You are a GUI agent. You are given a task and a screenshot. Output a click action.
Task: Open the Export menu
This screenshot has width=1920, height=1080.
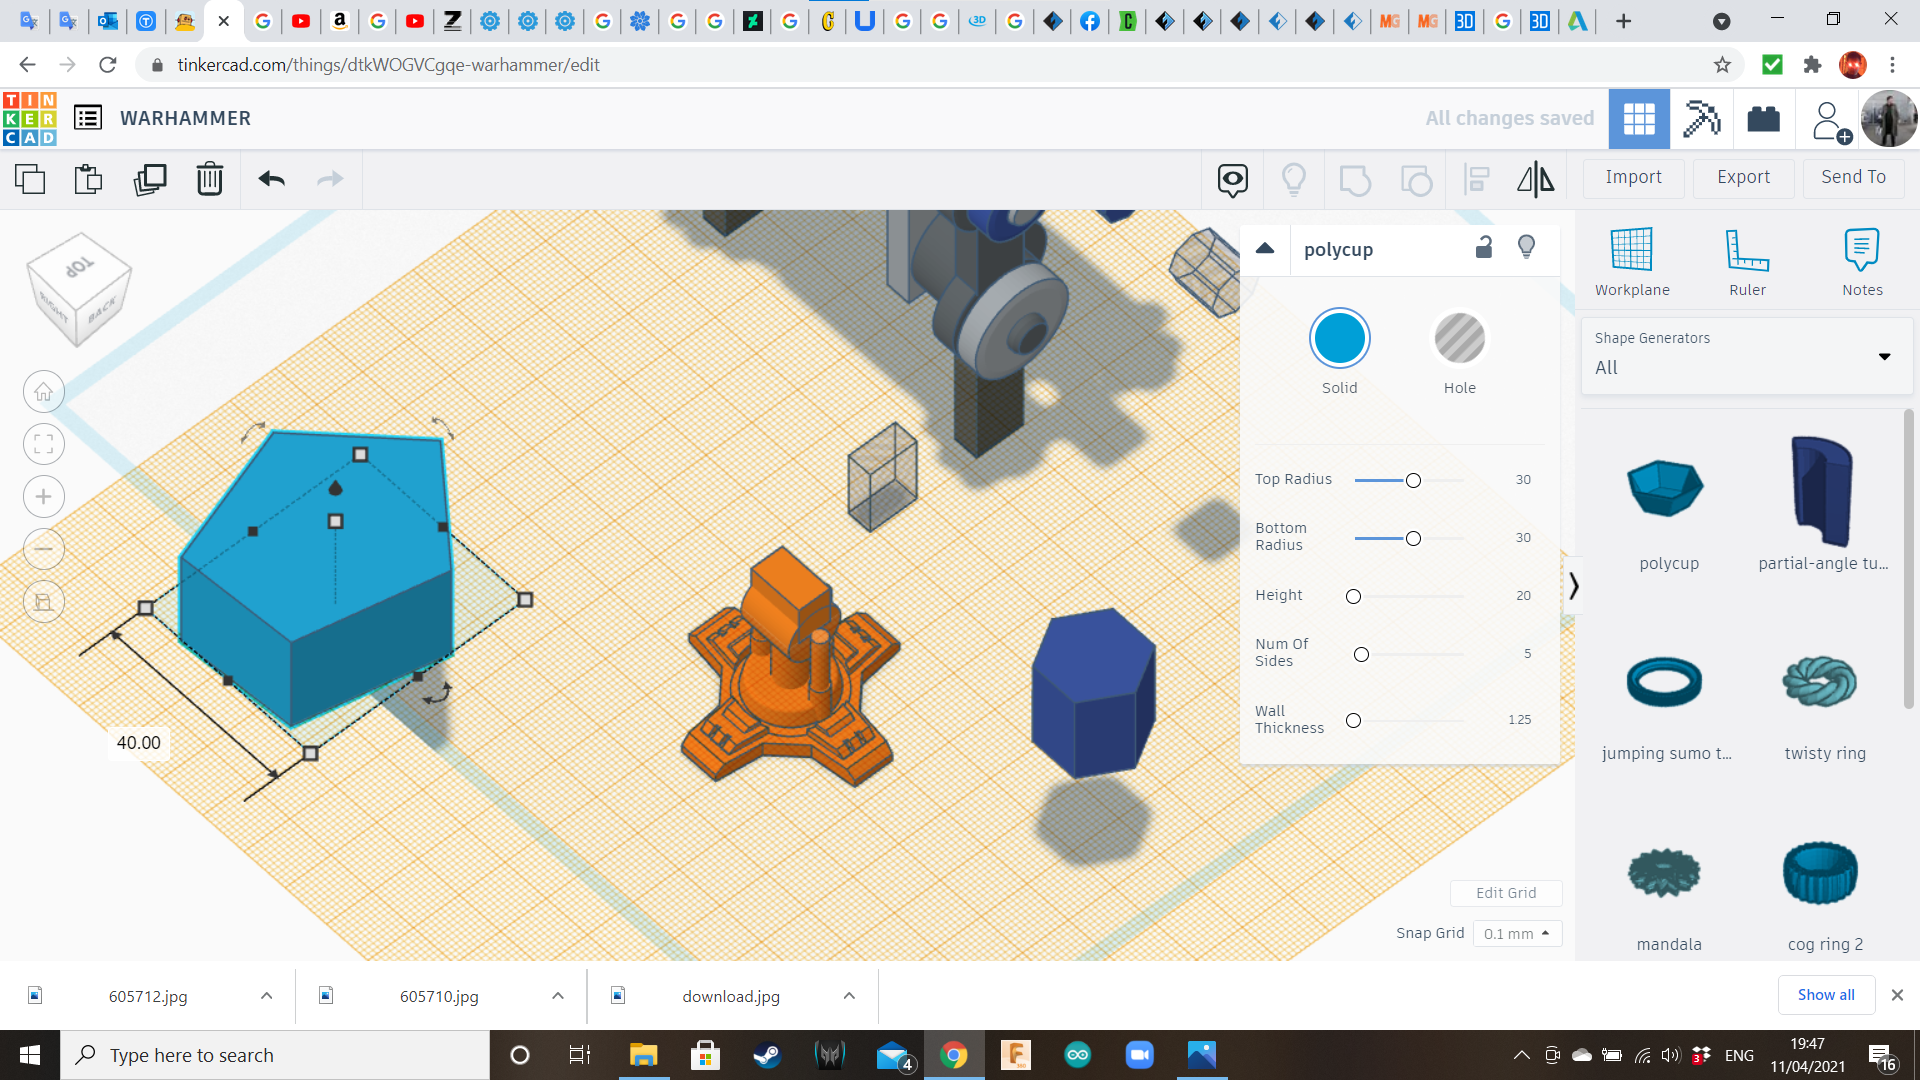pyautogui.click(x=1743, y=177)
